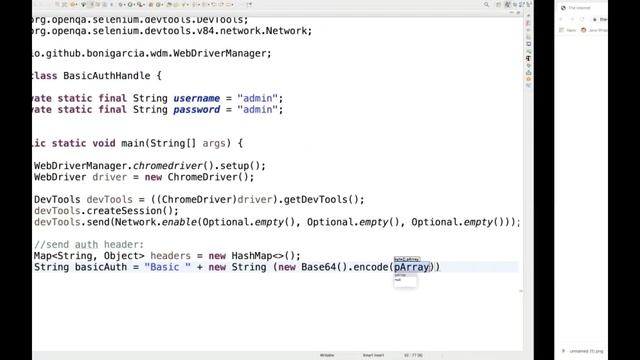This screenshot has height=360, width=640.
Task: Maximize the editor area
Action: click(518, 13)
